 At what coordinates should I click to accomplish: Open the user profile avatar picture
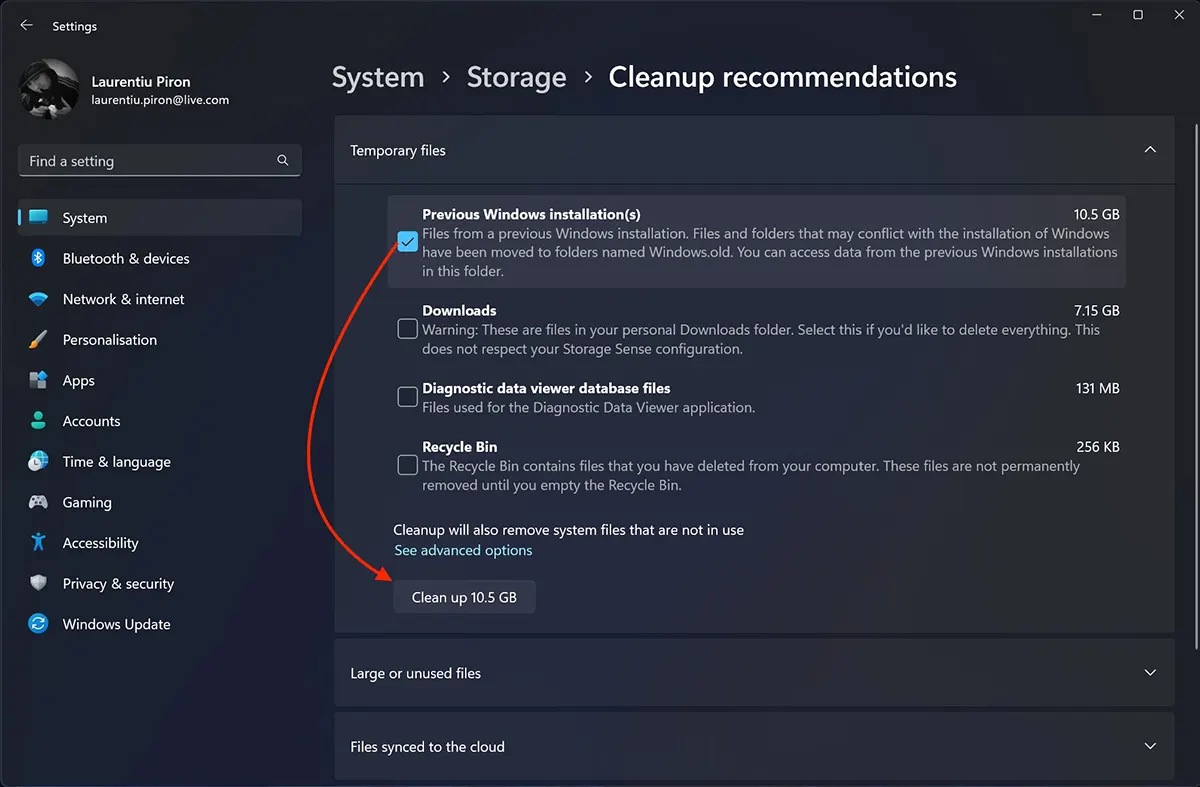(49, 89)
